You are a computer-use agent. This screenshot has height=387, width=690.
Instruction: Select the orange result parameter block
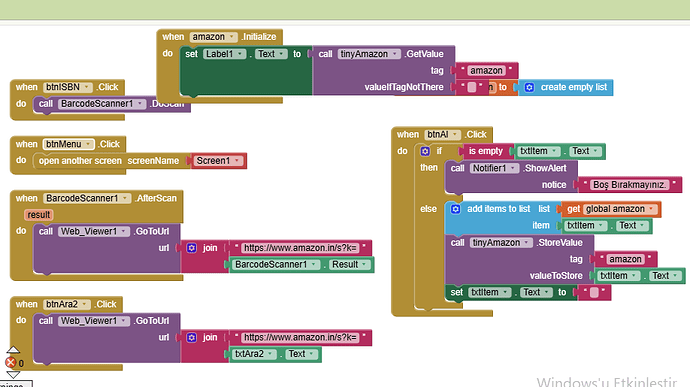pyautogui.click(x=39, y=215)
